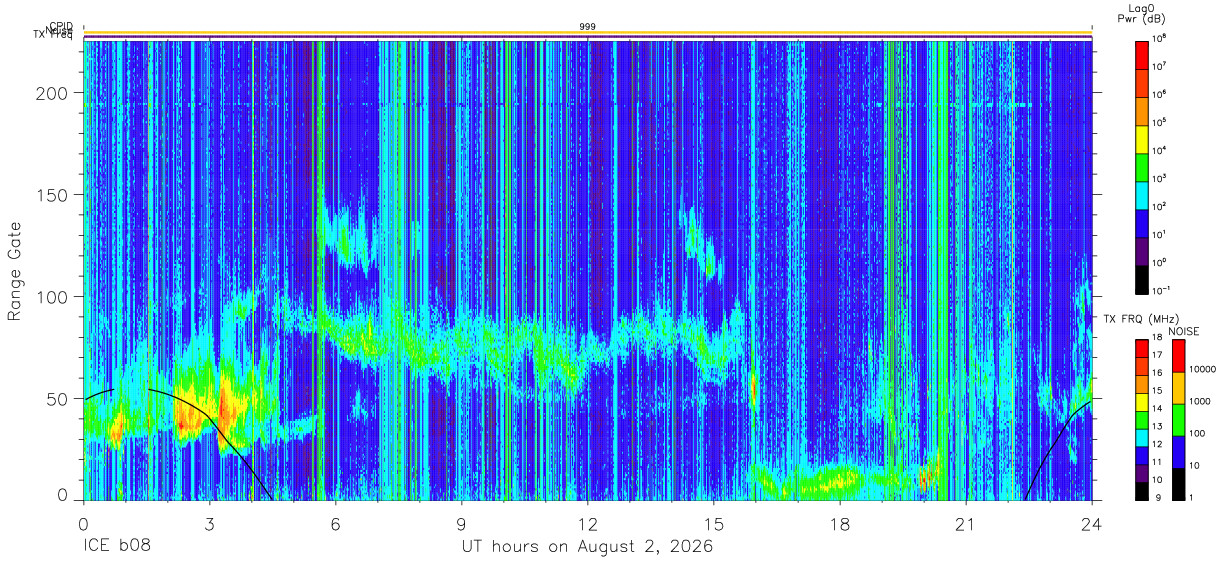The width and height of the screenshot is (1228, 567).
Task: Click the 'Lag0 Pwr (dB)' colorbar title
Action: [x=1142, y=13]
